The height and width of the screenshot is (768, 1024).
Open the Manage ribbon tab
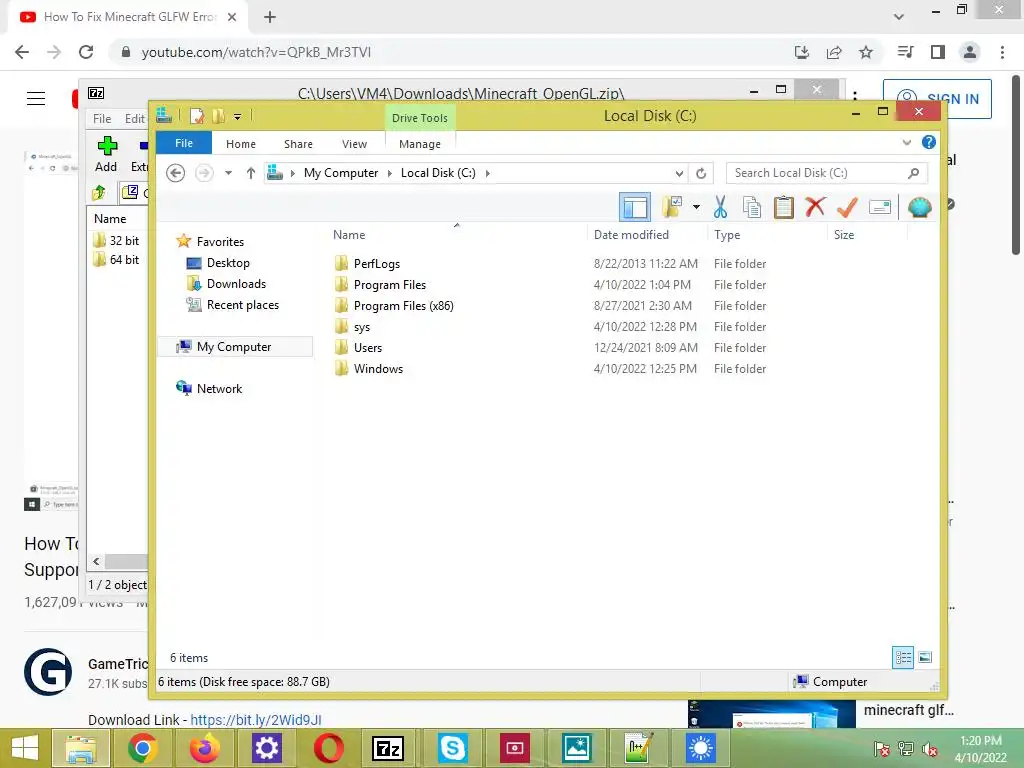click(419, 144)
